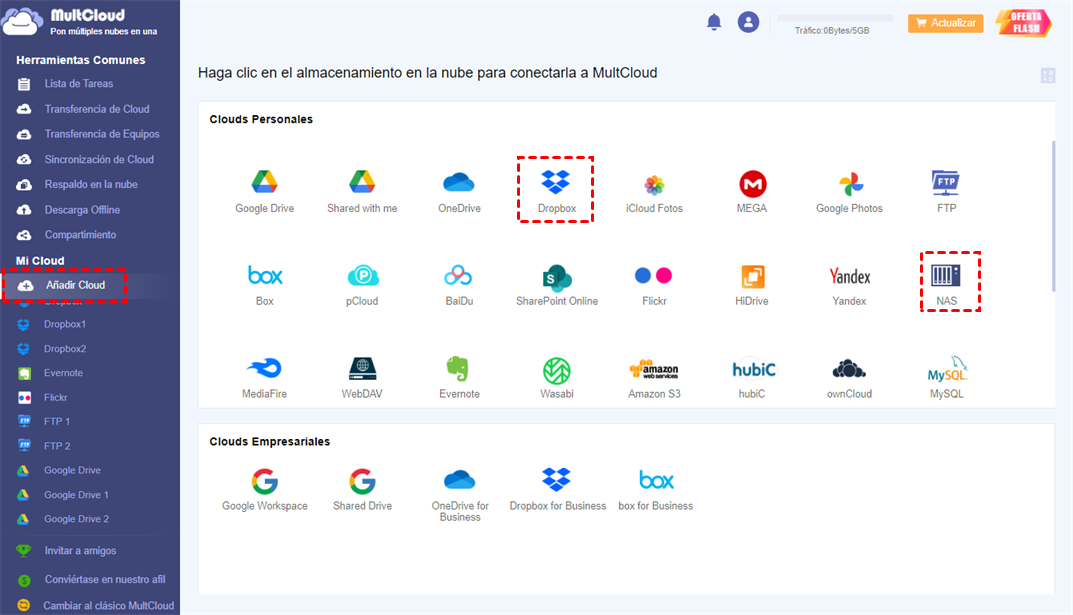Connect the Yandex cloud

(849, 285)
